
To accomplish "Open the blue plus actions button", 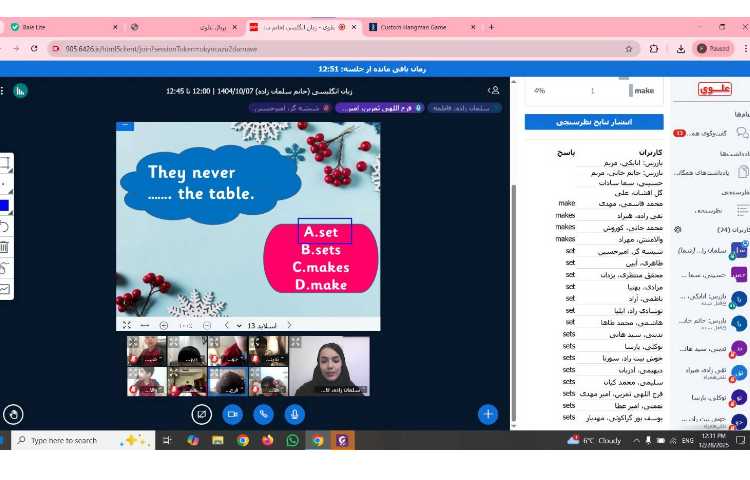I will tap(487, 413).
